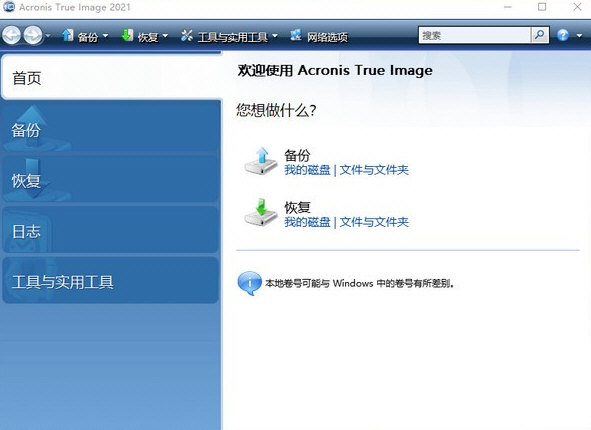
Task: Open the 备份 toolbar menu
Action: click(88, 37)
